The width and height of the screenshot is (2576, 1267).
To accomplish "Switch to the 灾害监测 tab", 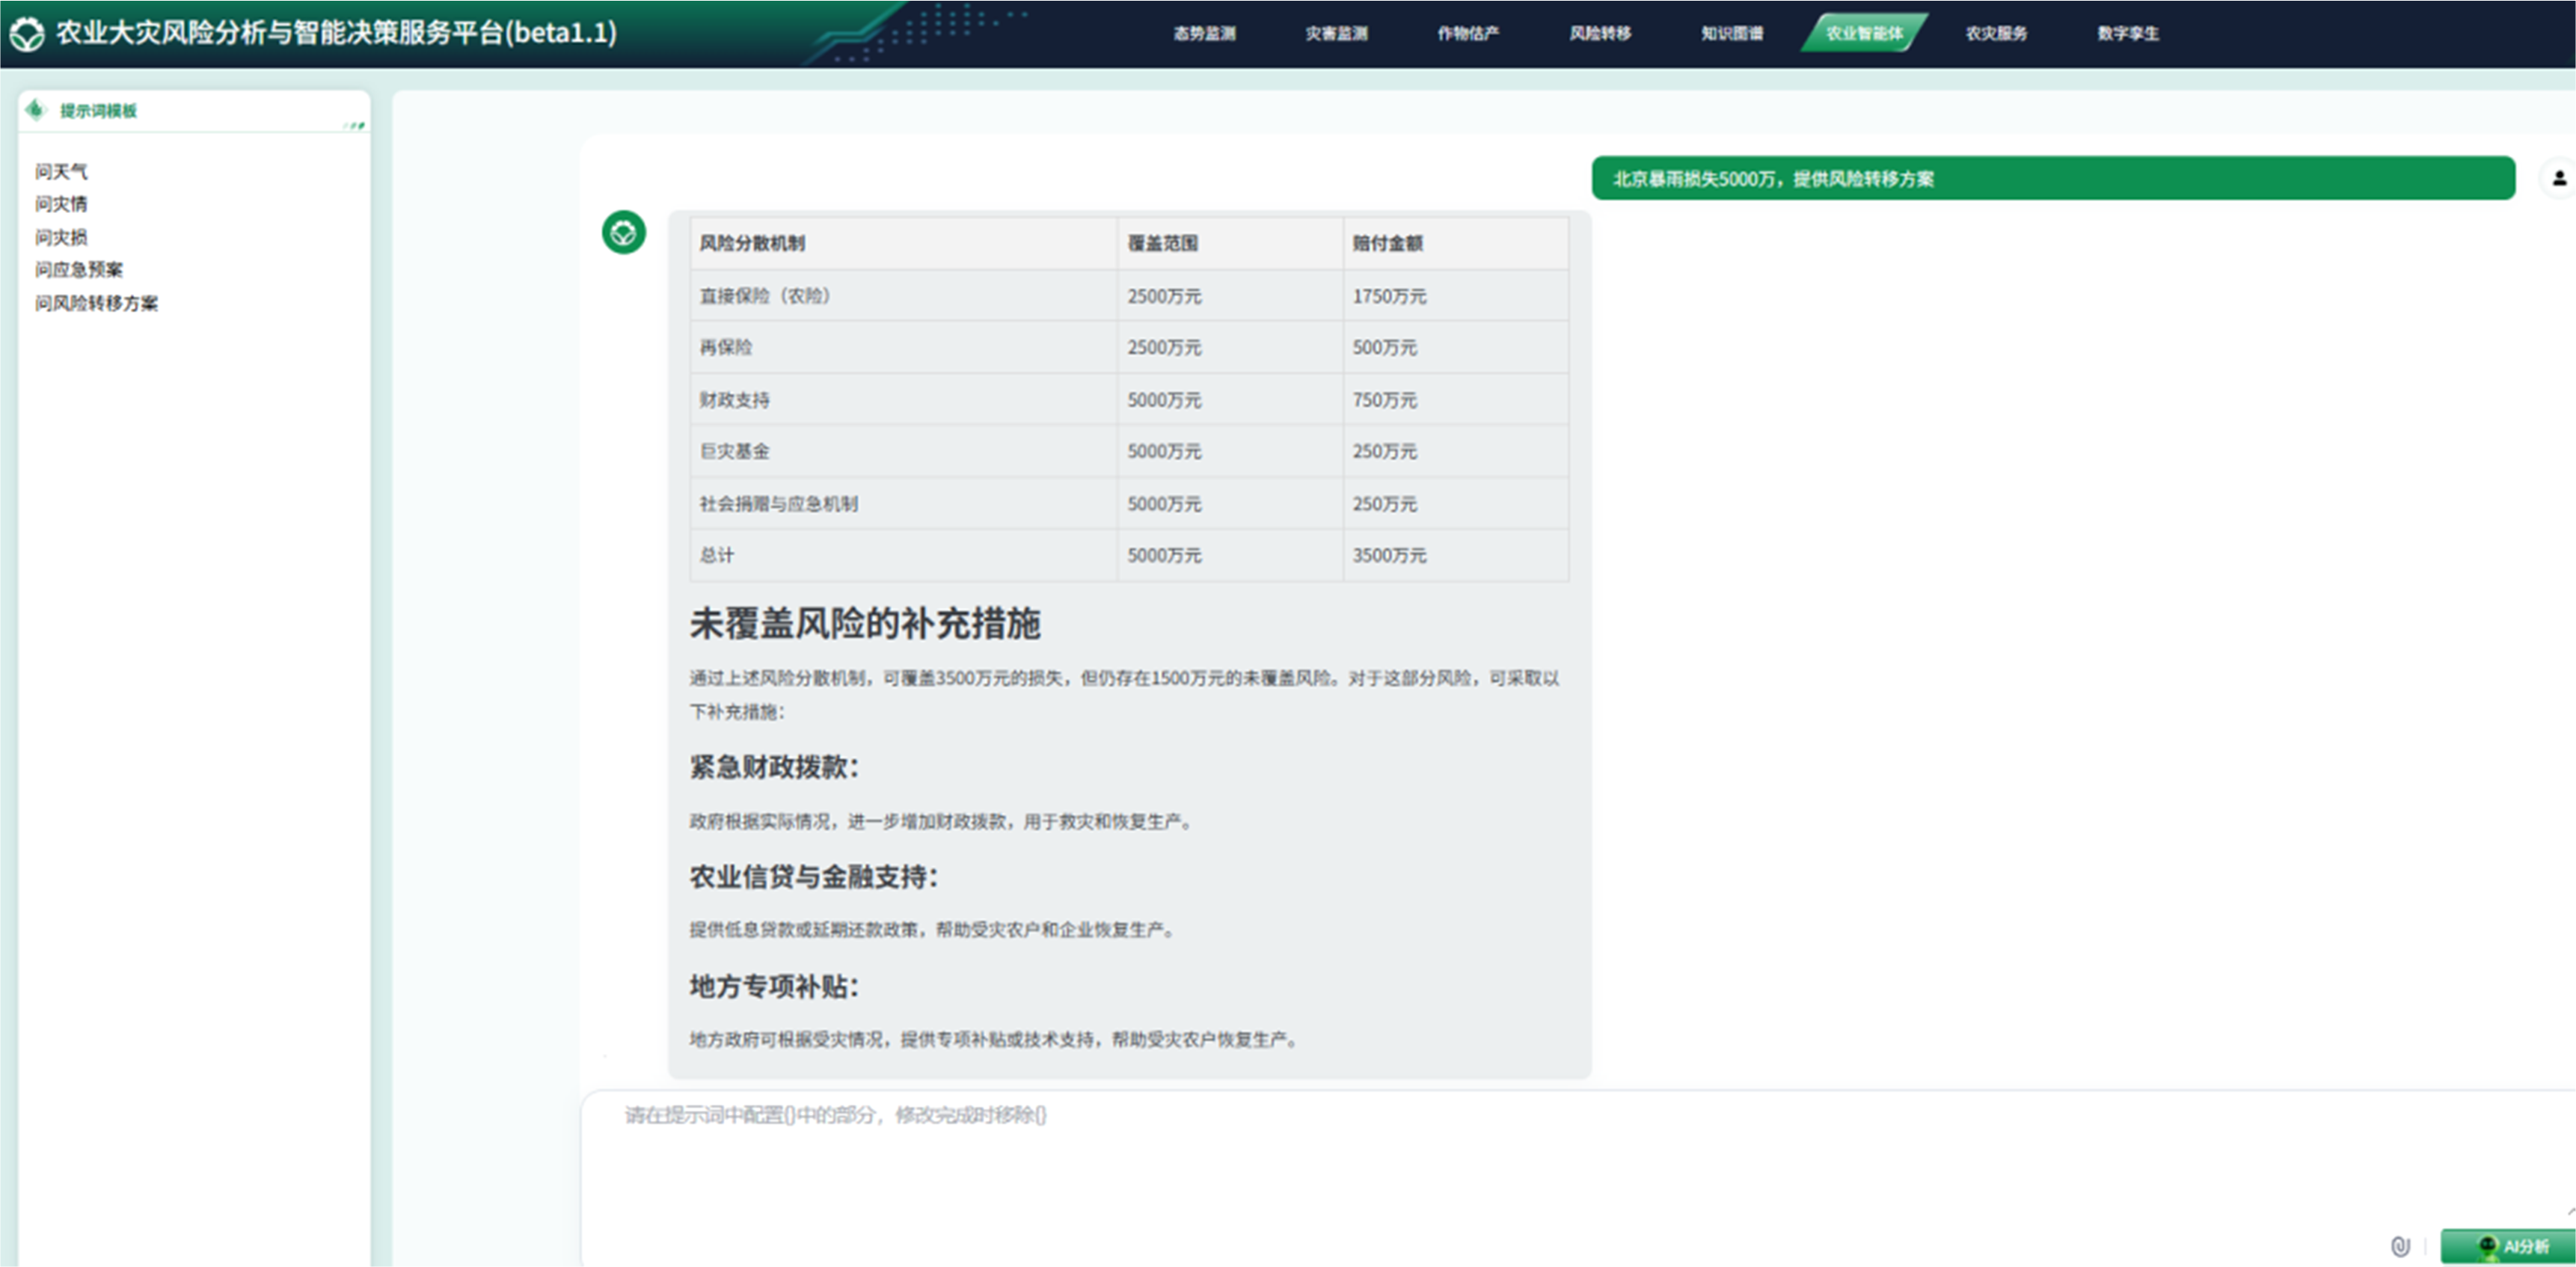I will coord(1336,34).
